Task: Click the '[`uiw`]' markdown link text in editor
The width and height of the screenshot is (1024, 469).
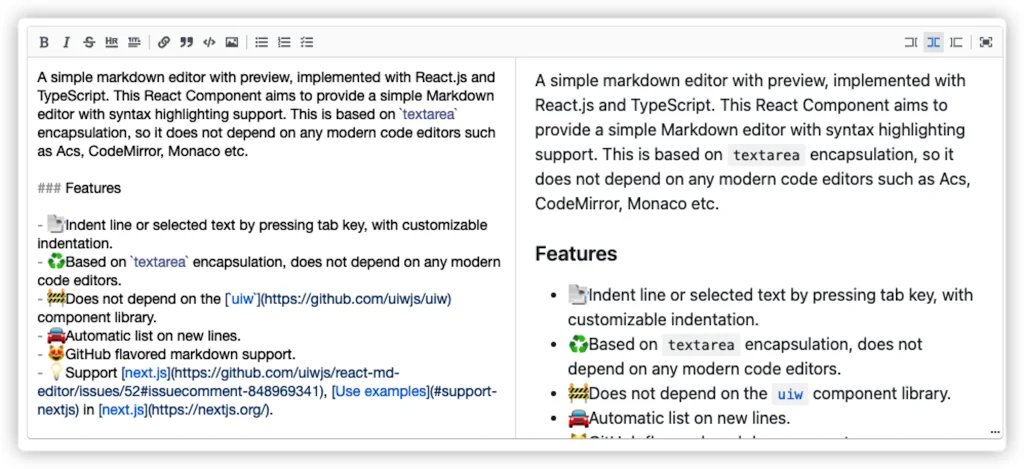Action: pyautogui.click(x=242, y=299)
